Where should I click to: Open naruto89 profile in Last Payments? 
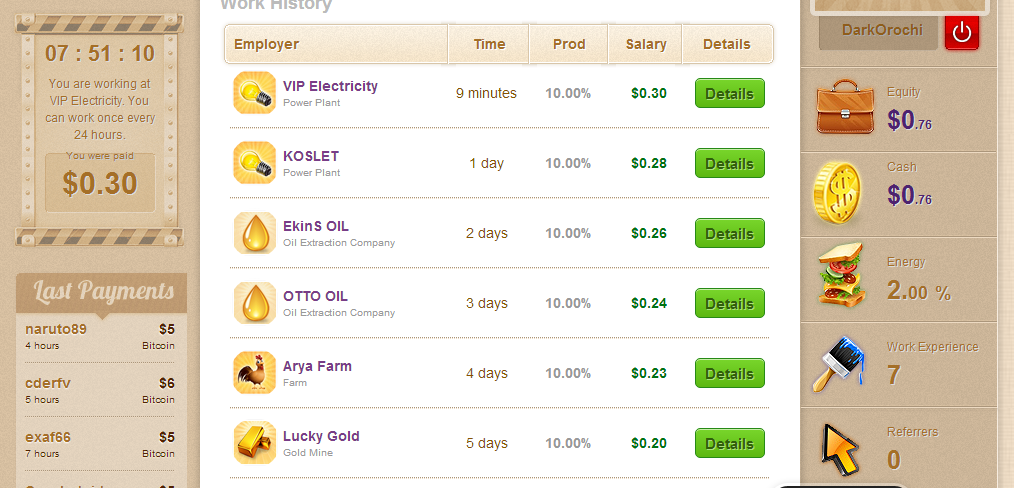point(56,328)
